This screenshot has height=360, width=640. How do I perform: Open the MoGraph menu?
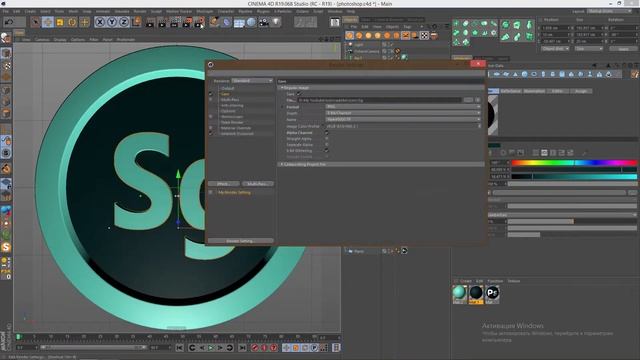205,11
